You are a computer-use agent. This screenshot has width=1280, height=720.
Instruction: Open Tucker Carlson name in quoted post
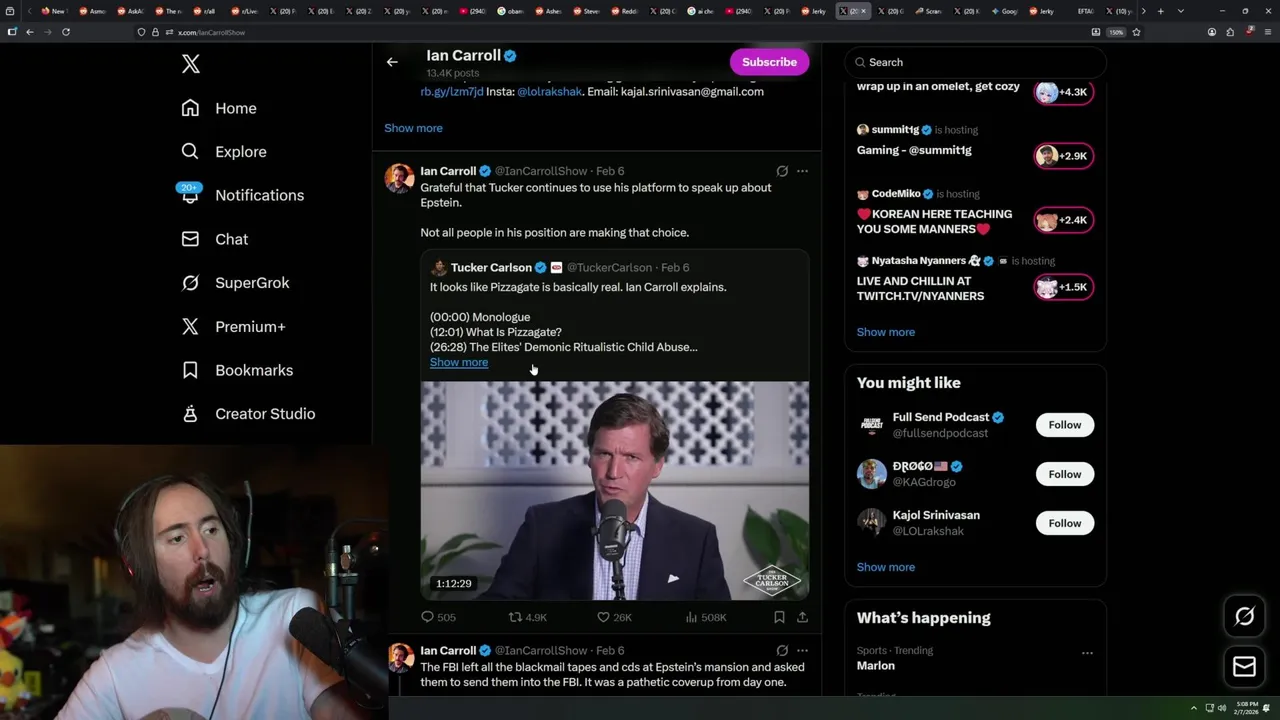491,267
